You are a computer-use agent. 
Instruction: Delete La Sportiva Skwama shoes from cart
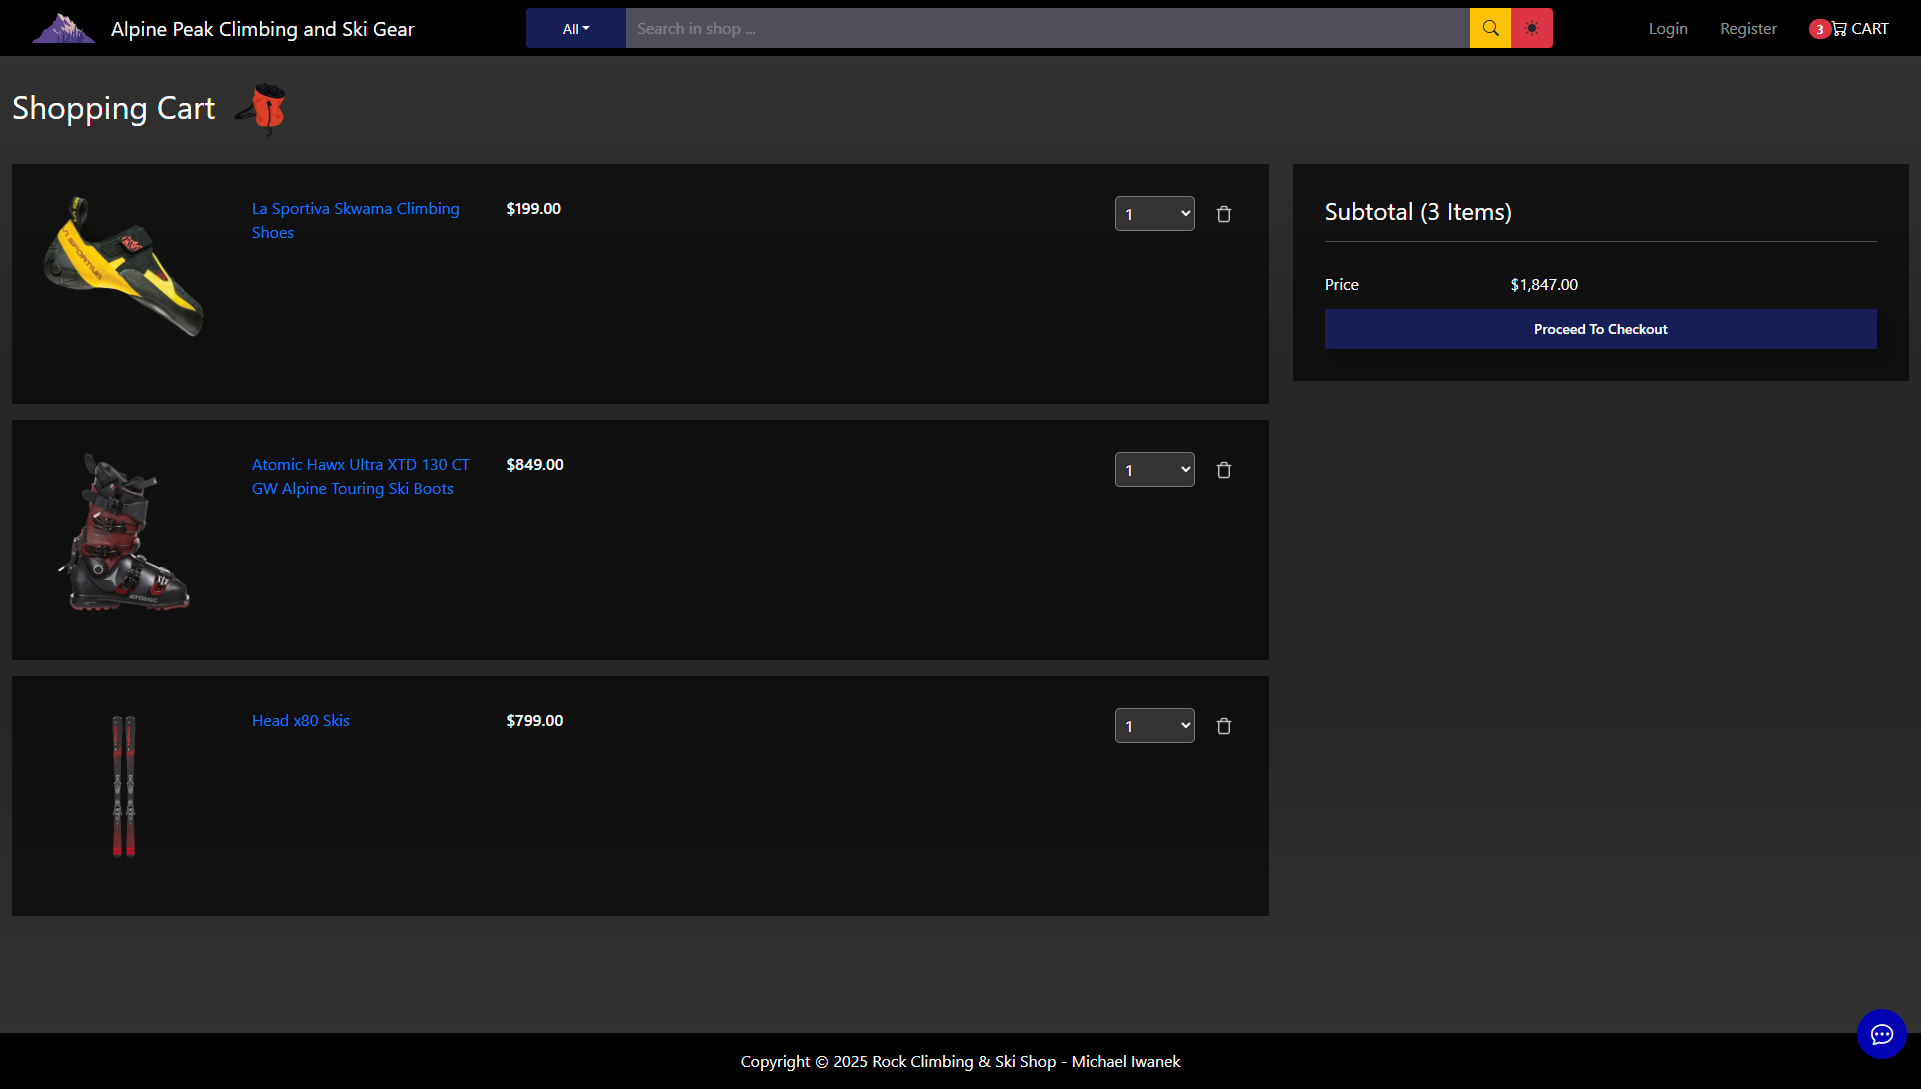(x=1223, y=214)
